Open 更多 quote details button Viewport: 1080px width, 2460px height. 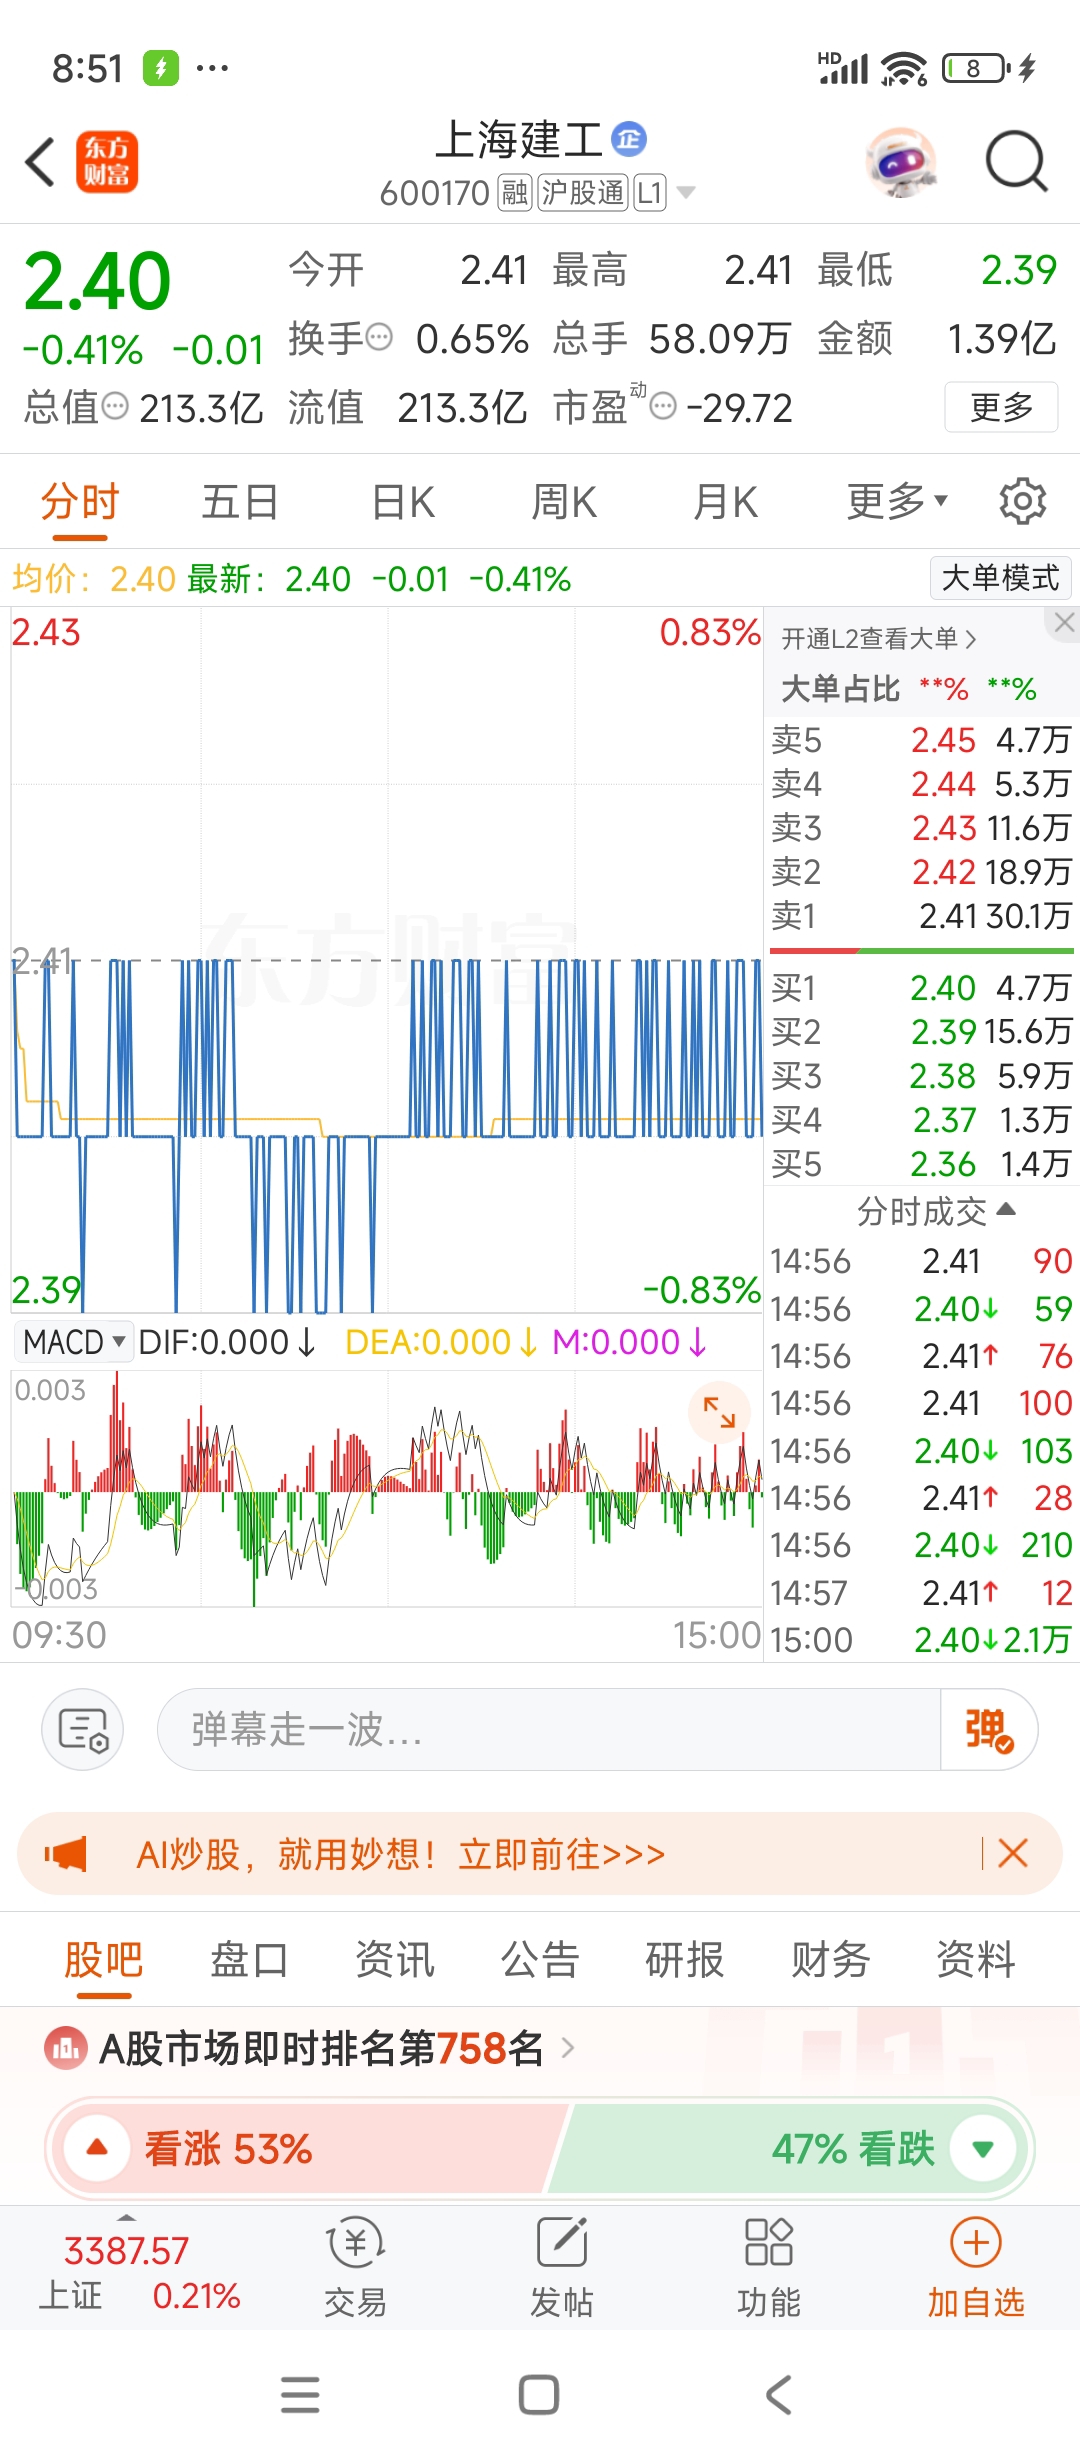pyautogui.click(x=1001, y=406)
